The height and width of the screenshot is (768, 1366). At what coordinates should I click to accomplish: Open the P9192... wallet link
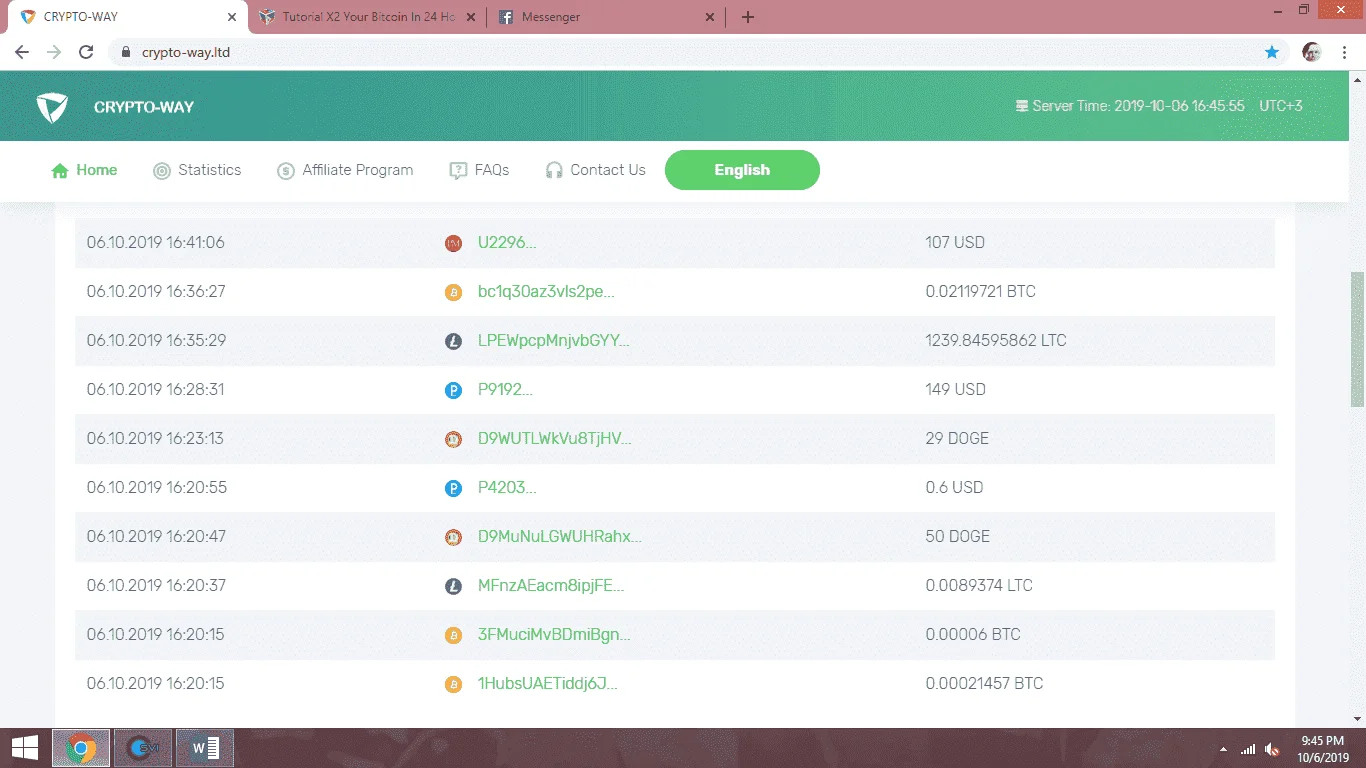pyautogui.click(x=505, y=390)
